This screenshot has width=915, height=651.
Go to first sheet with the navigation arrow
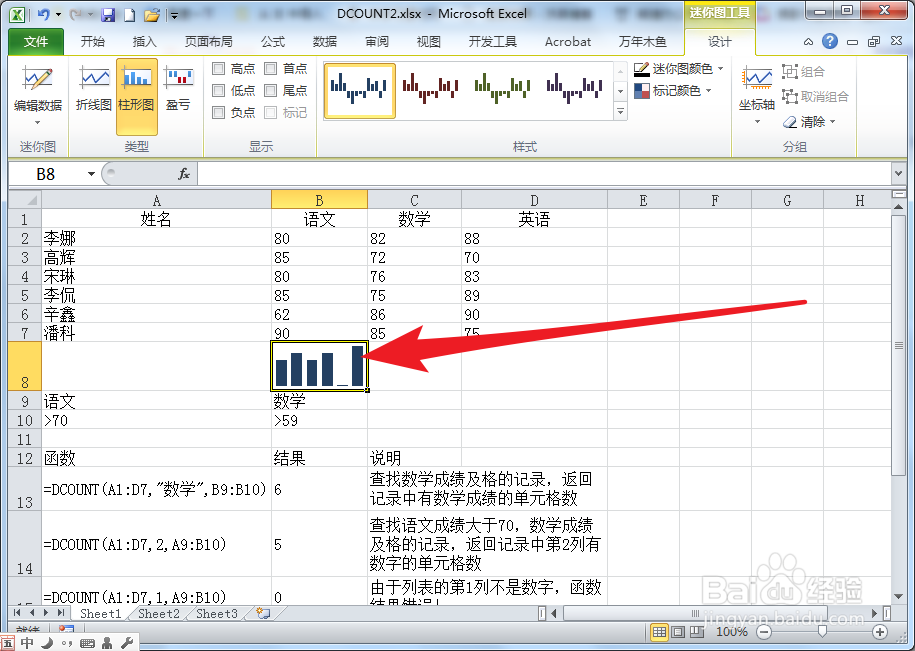tap(17, 612)
